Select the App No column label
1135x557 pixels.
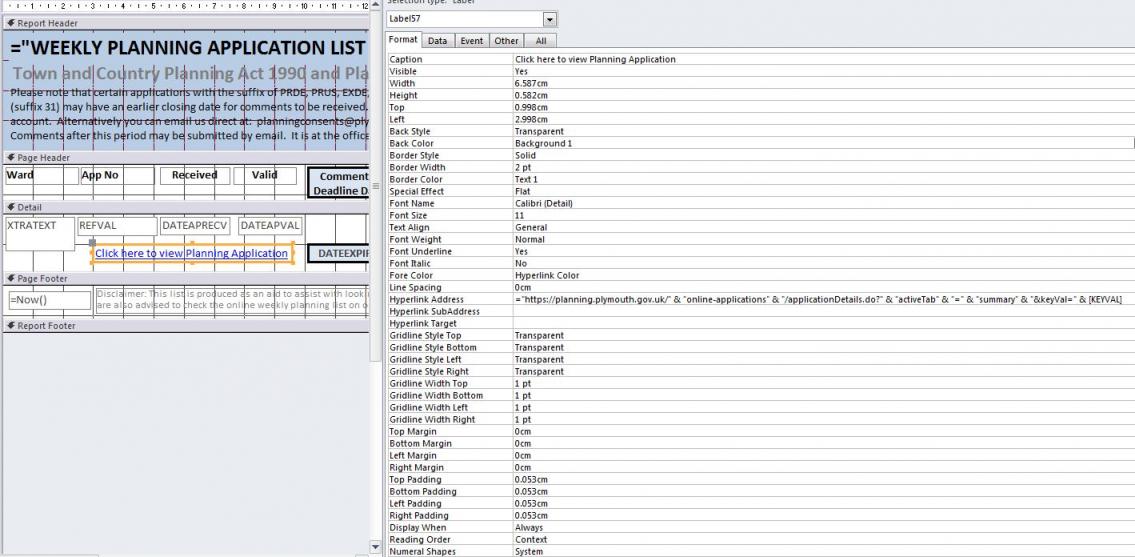(117, 175)
